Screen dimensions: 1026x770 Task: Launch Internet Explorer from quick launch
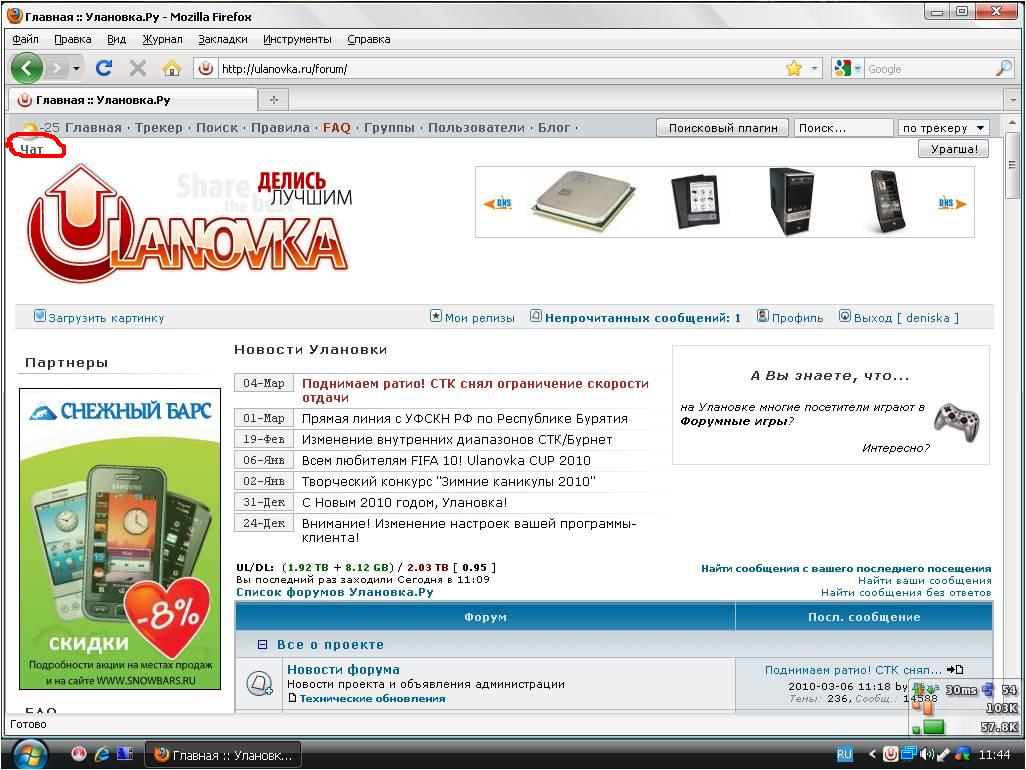pos(101,754)
